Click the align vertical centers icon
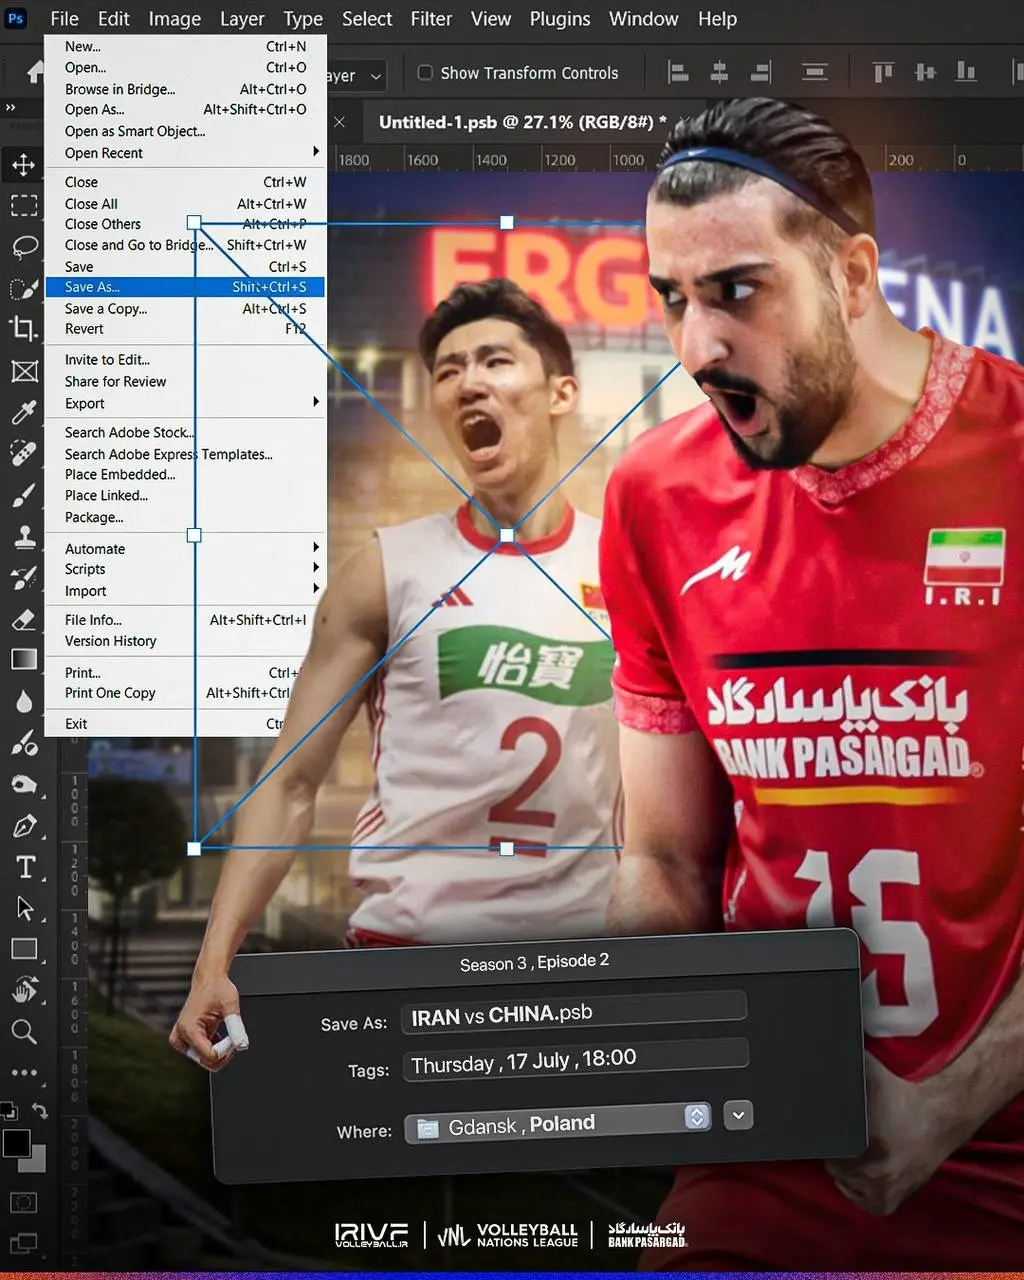Image resolution: width=1024 pixels, height=1280 pixels. tap(925, 72)
